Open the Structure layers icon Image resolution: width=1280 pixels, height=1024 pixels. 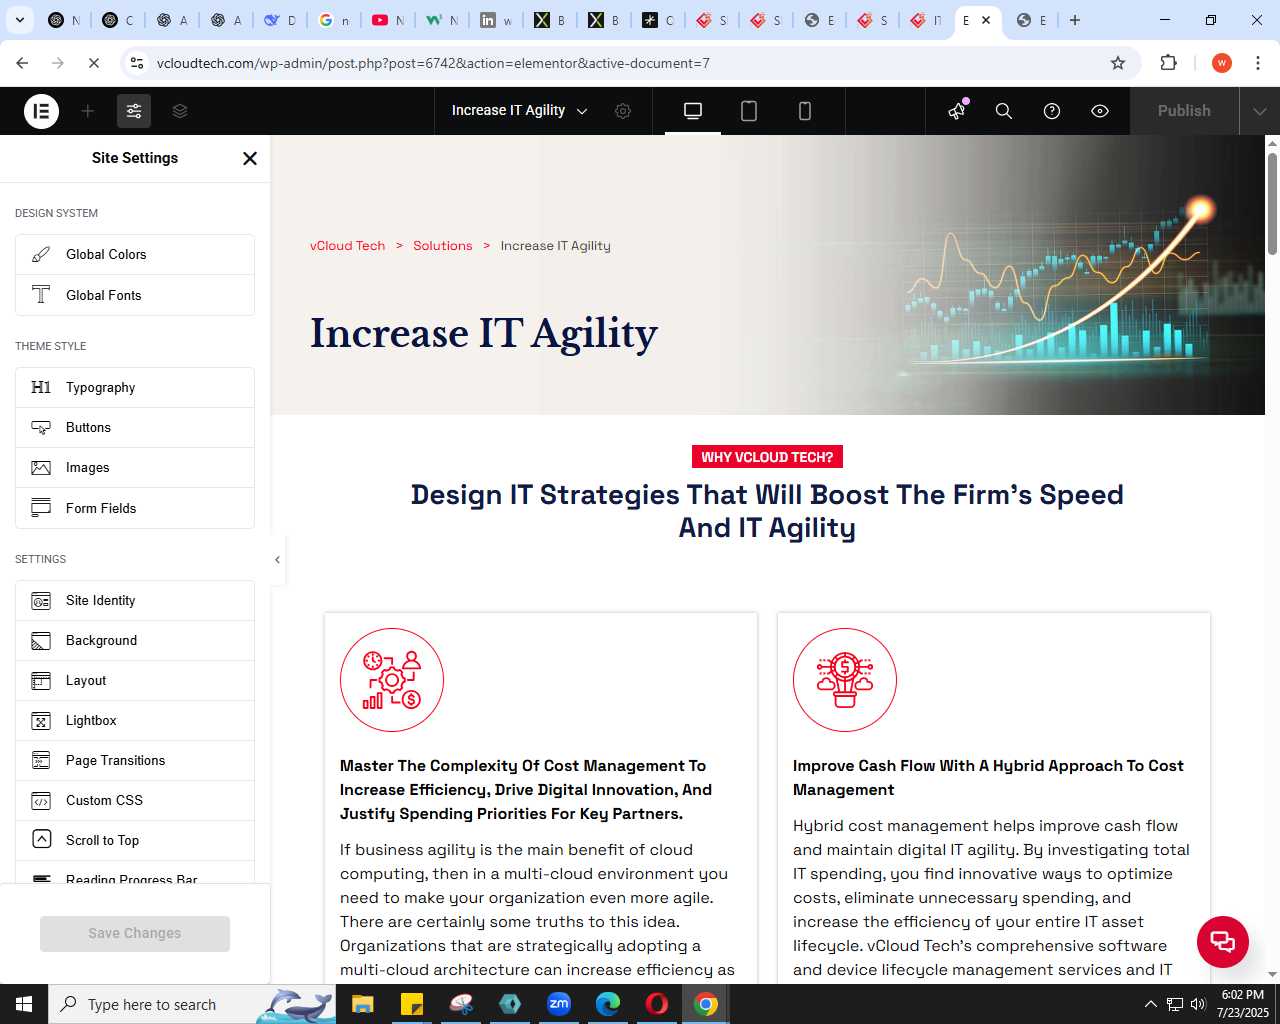(x=180, y=111)
